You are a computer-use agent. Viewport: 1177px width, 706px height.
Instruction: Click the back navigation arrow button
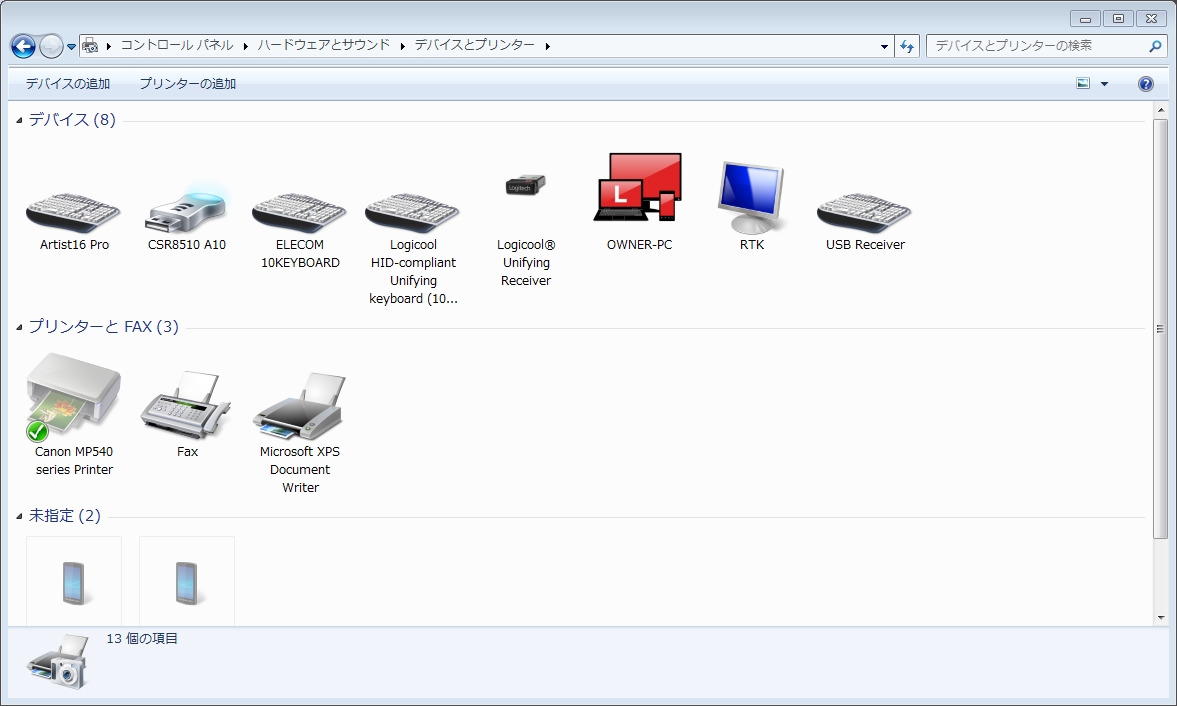pos(23,47)
